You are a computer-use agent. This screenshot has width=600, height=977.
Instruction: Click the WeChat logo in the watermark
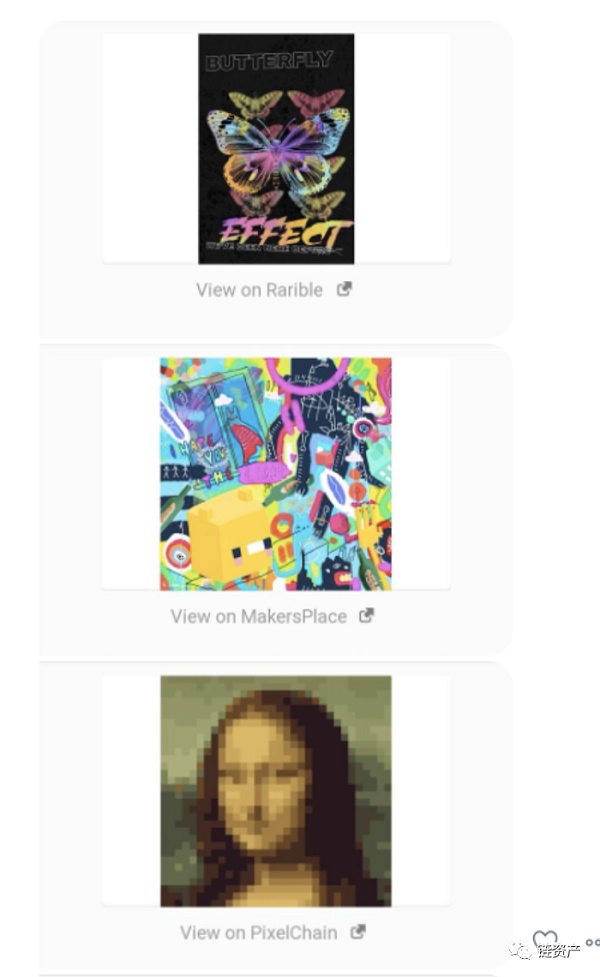pyautogui.click(x=521, y=951)
